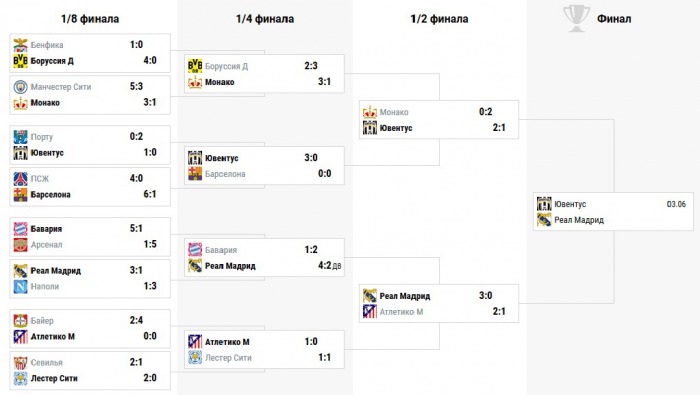The width and height of the screenshot is (700, 395).
Task: Click the Arsenal logo icon
Action: 20,245
